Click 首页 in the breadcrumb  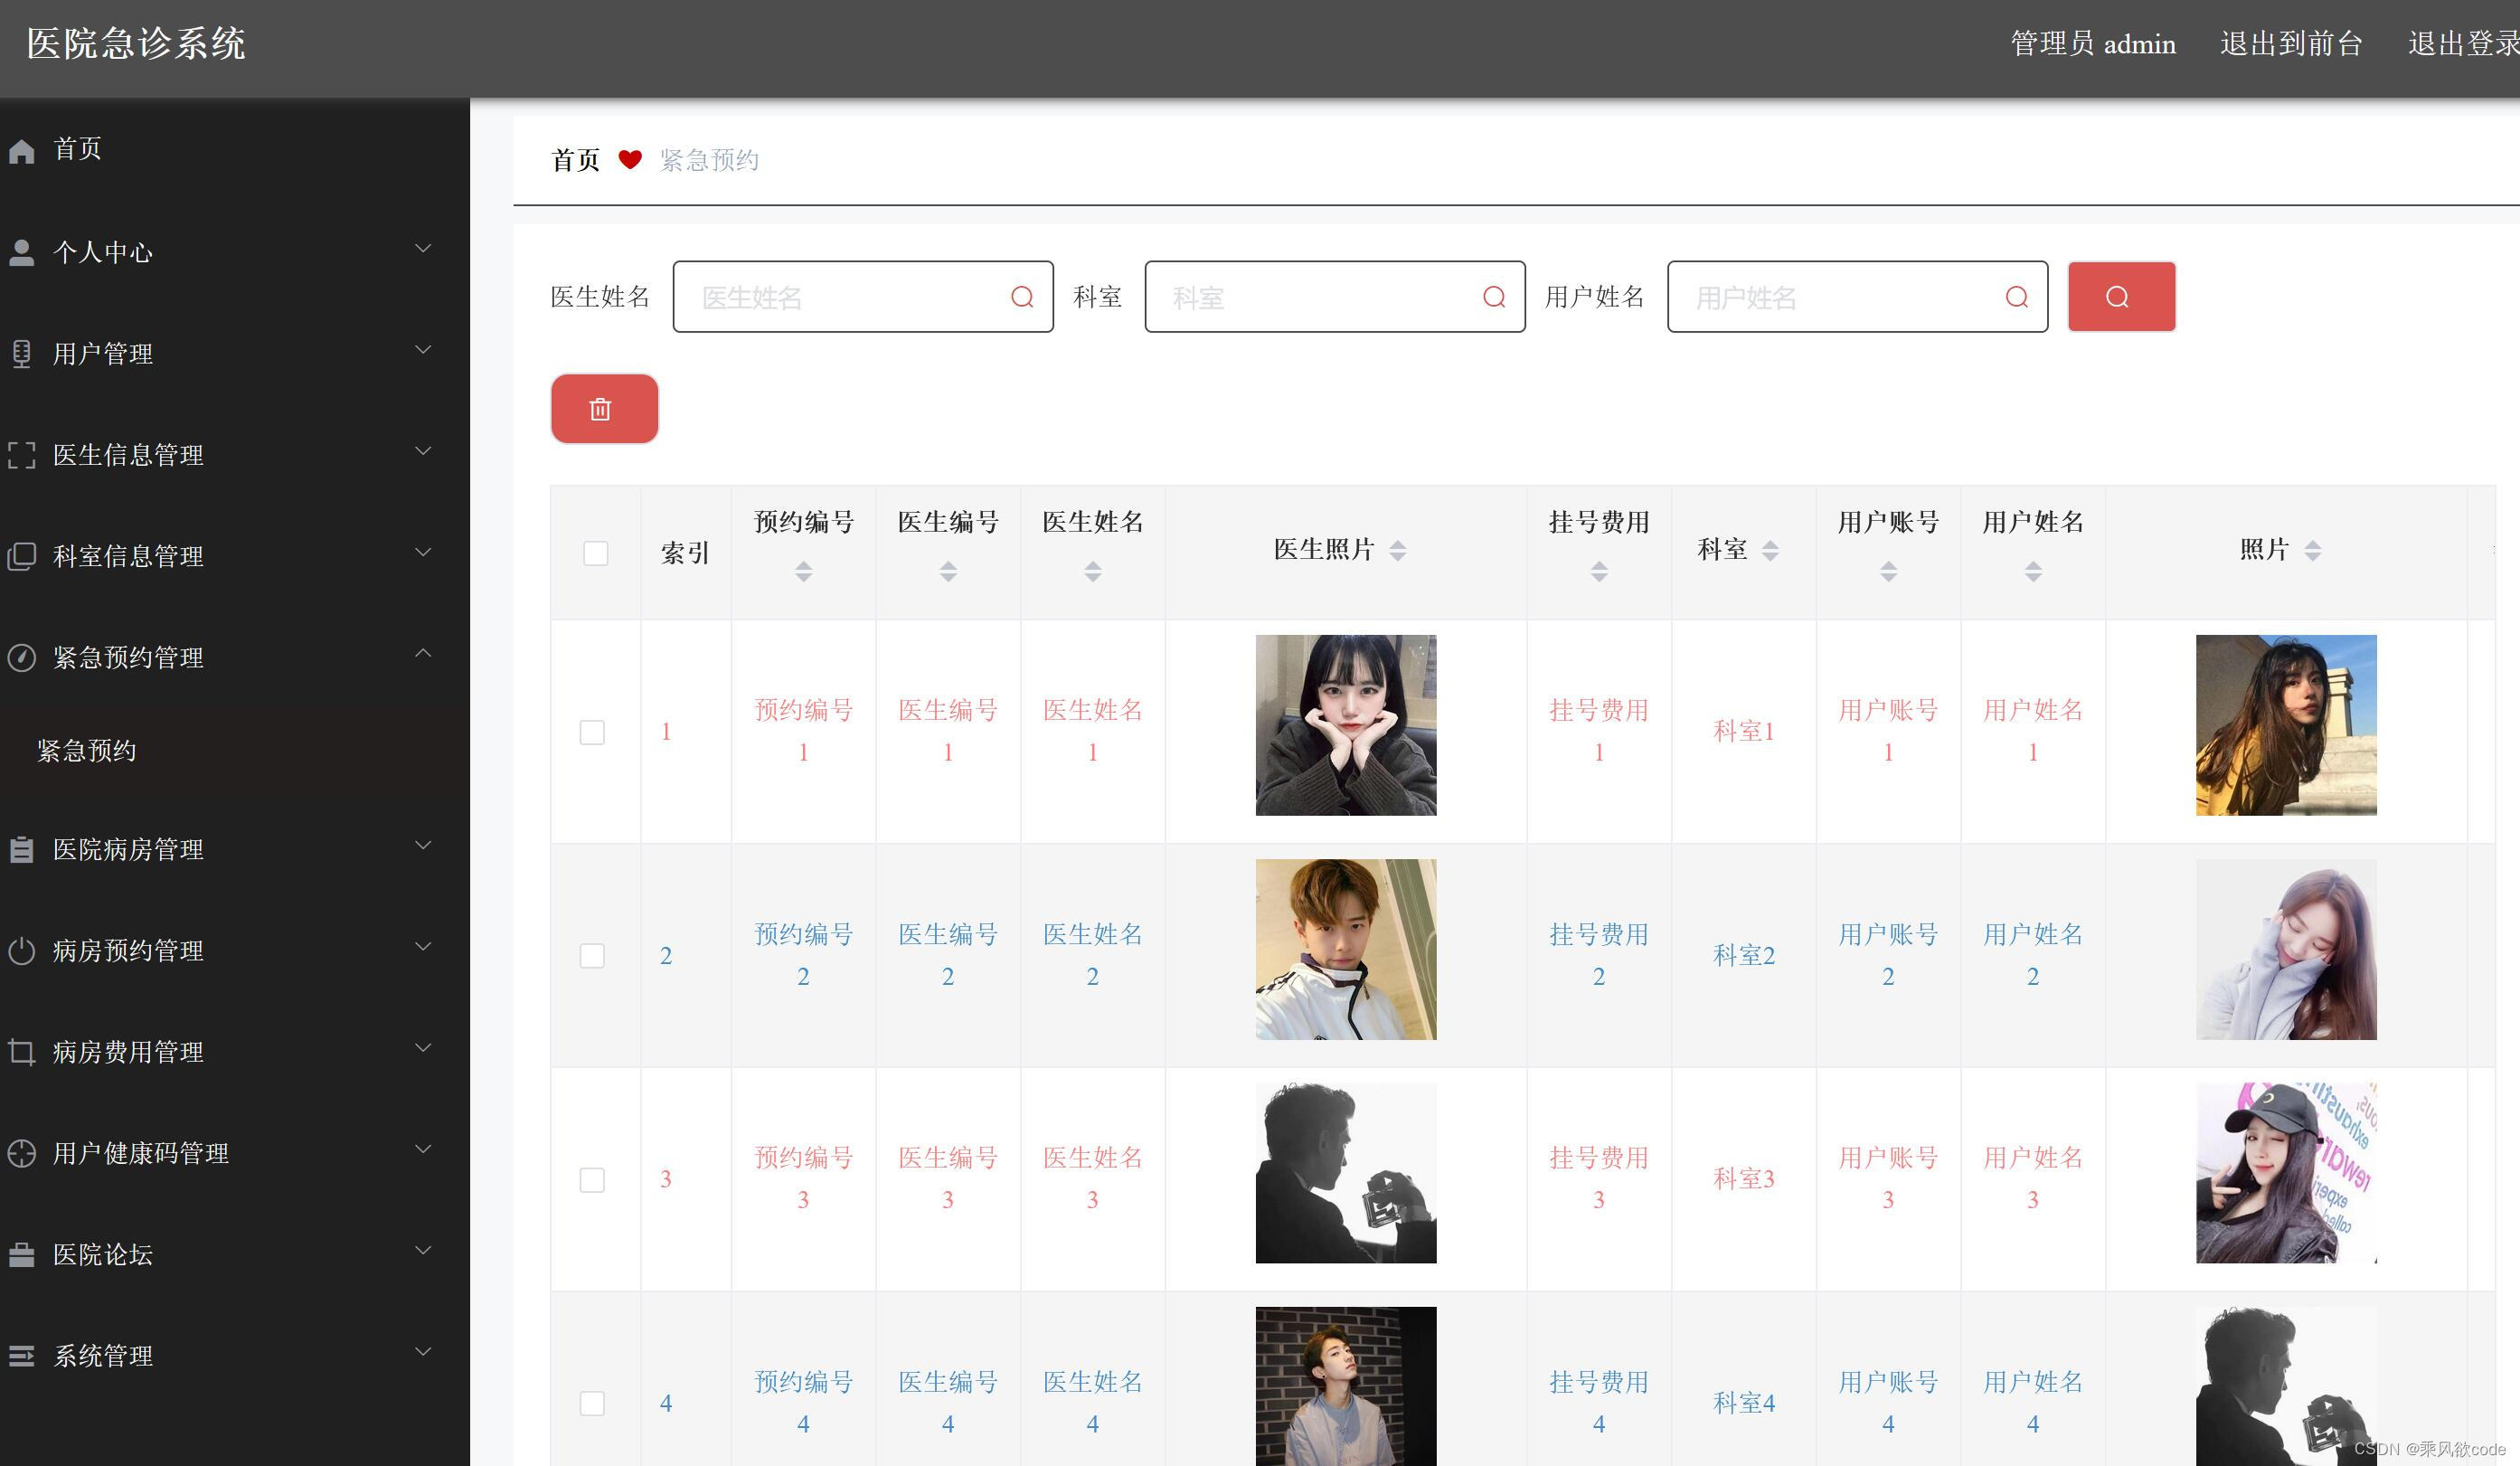pos(575,160)
